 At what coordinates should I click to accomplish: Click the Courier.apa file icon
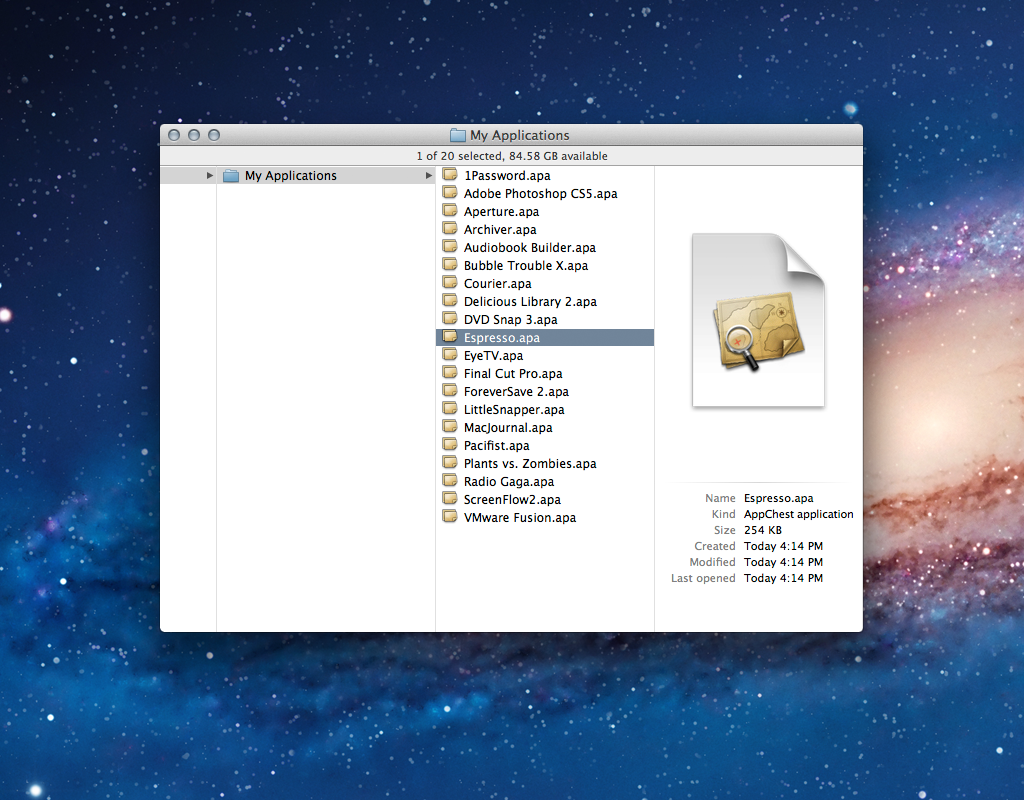point(450,282)
